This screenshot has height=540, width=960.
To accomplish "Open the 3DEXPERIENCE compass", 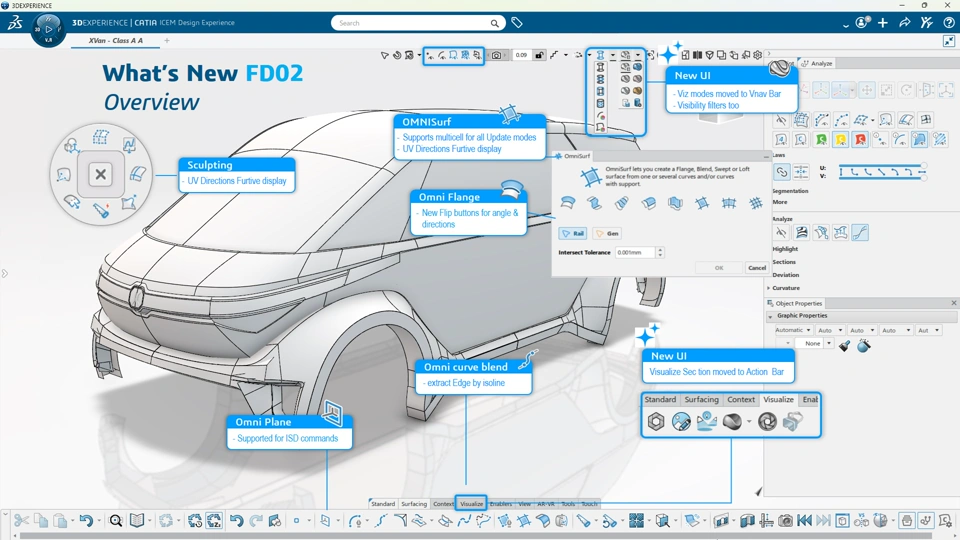I will point(48,29).
